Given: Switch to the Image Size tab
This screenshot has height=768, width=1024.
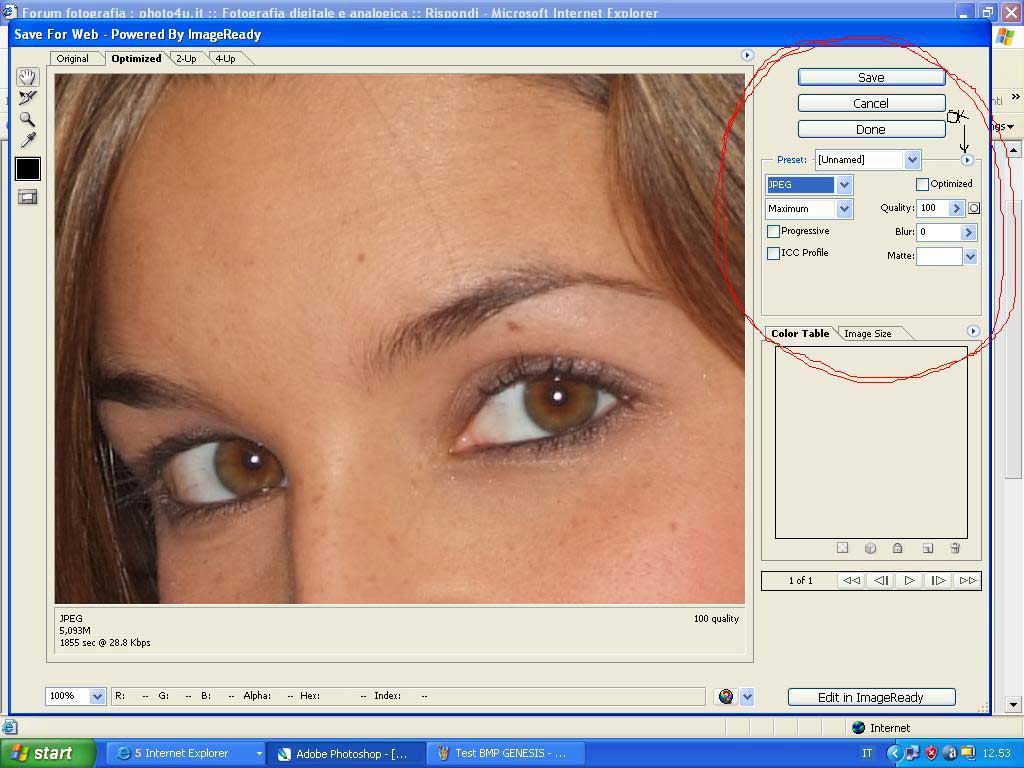Looking at the screenshot, I should click(867, 334).
